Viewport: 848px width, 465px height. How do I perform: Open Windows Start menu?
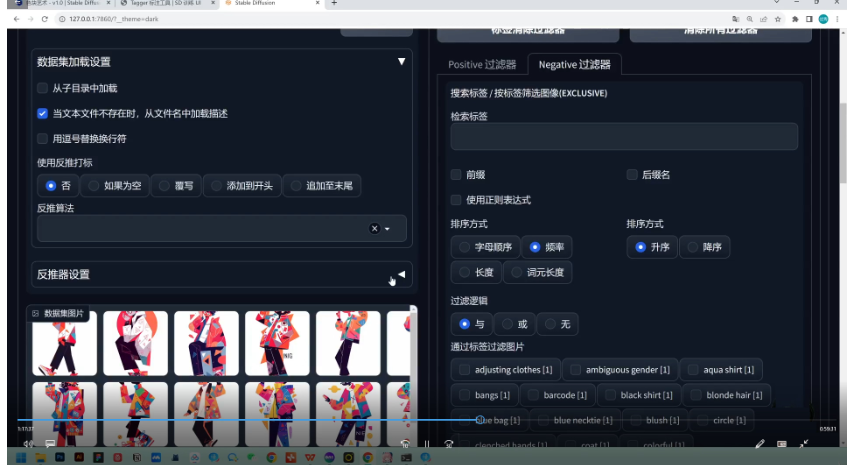[21, 458]
